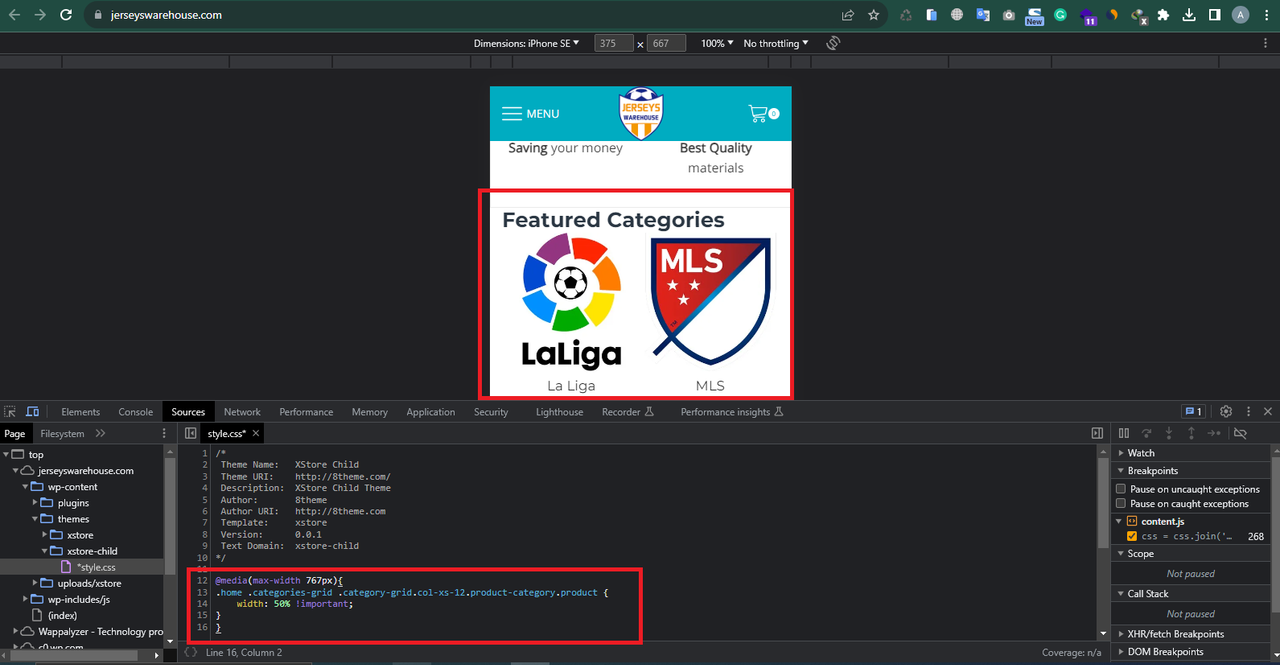Enable Pause on uncaught exceptions

click(x=1122, y=489)
